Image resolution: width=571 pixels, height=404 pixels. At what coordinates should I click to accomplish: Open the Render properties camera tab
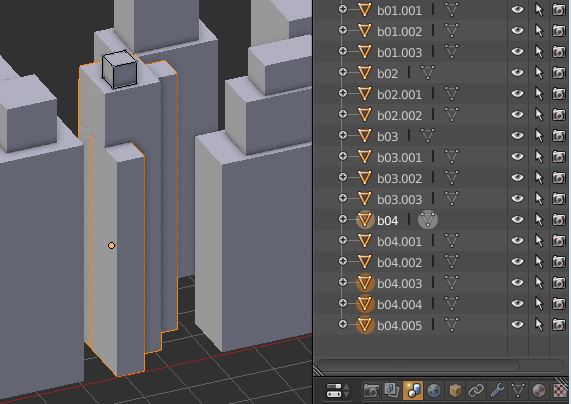pos(371,391)
